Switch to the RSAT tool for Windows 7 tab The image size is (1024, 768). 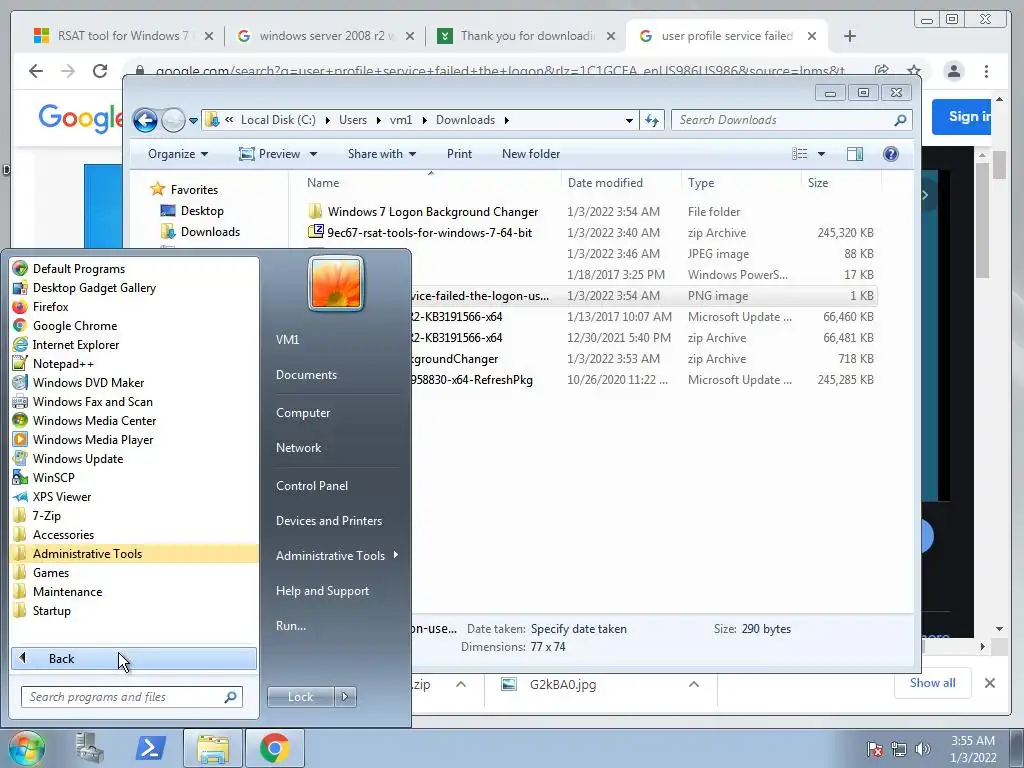click(x=123, y=36)
